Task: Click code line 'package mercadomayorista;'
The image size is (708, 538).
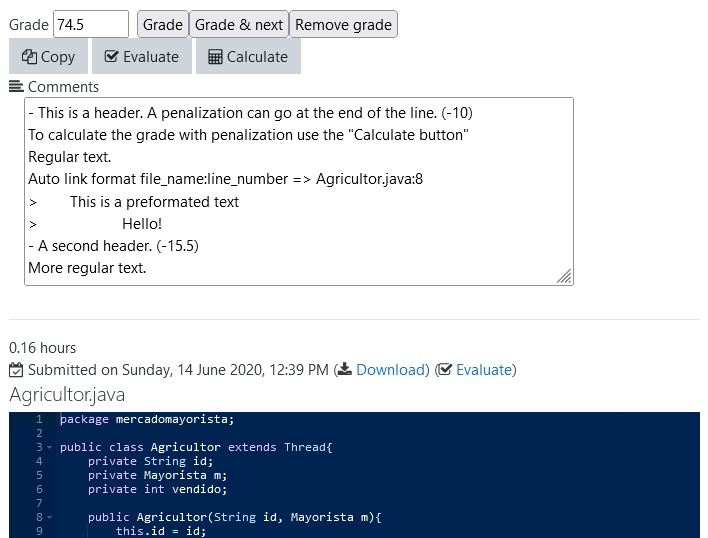Action: pos(147,419)
